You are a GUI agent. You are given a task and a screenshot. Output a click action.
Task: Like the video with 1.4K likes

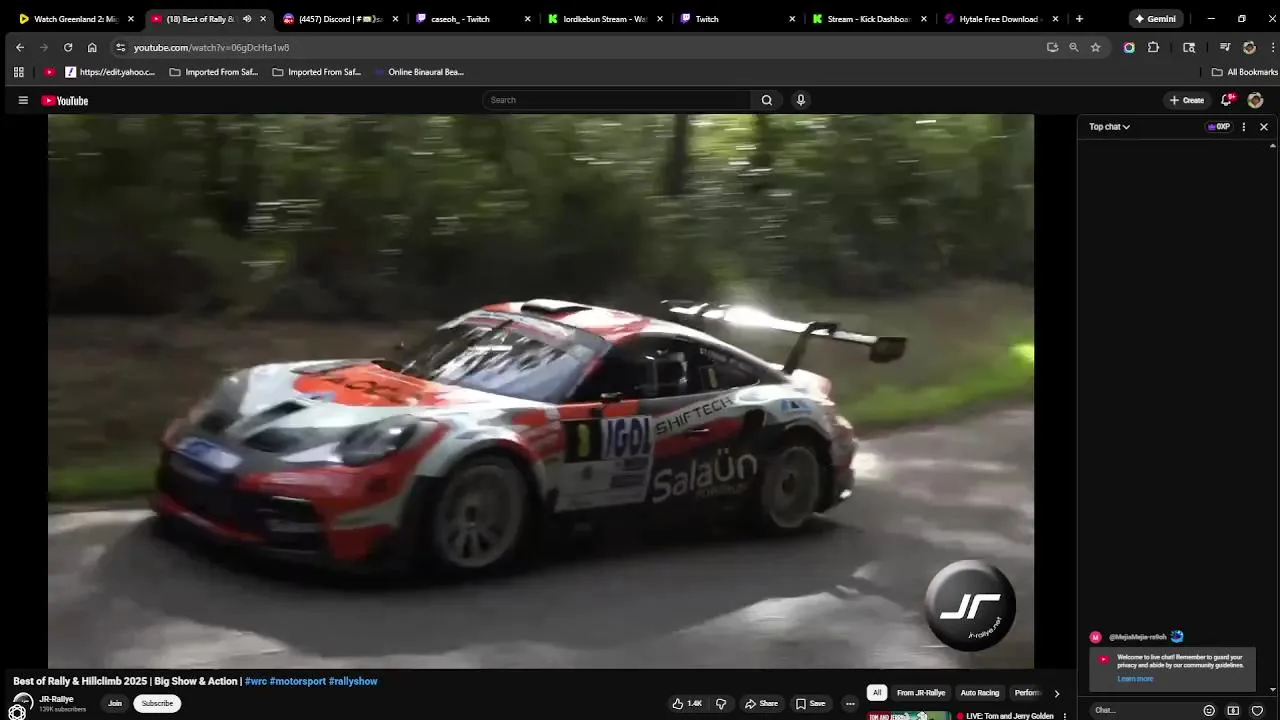tap(687, 703)
